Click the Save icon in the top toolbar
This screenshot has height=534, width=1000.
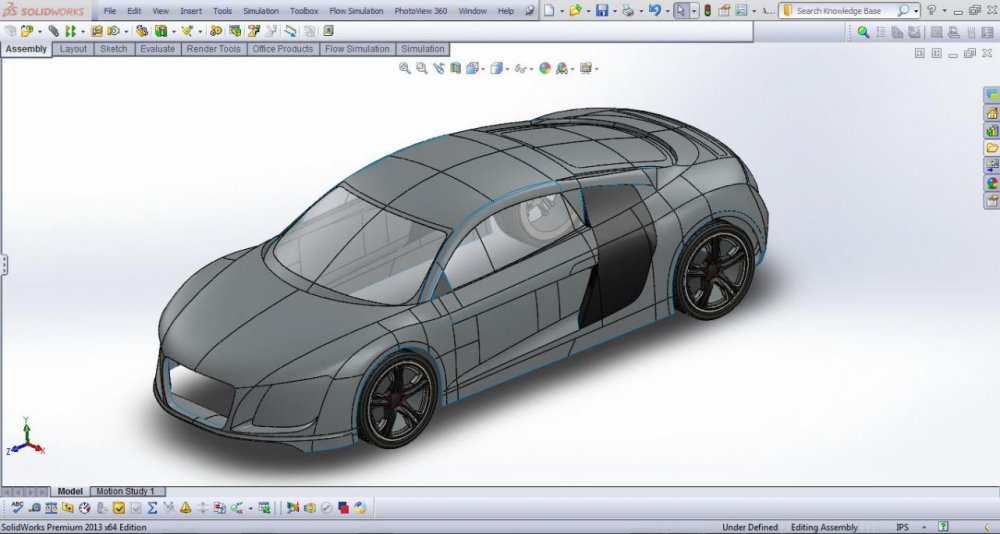[x=601, y=11]
